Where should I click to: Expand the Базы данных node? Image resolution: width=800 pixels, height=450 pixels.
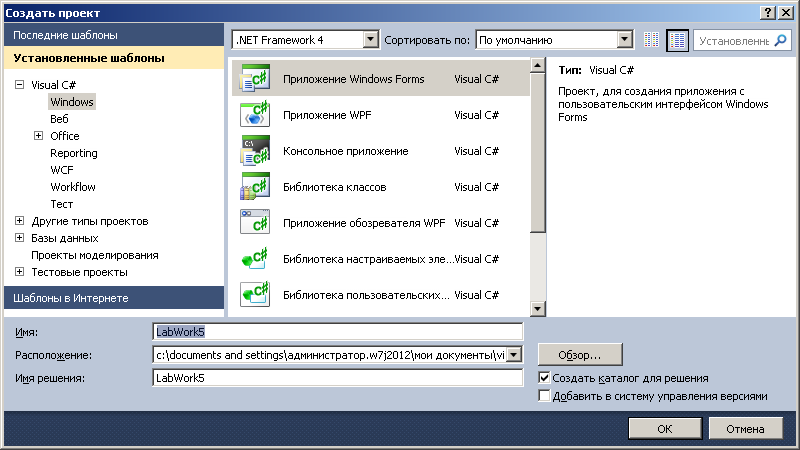pyautogui.click(x=19, y=238)
